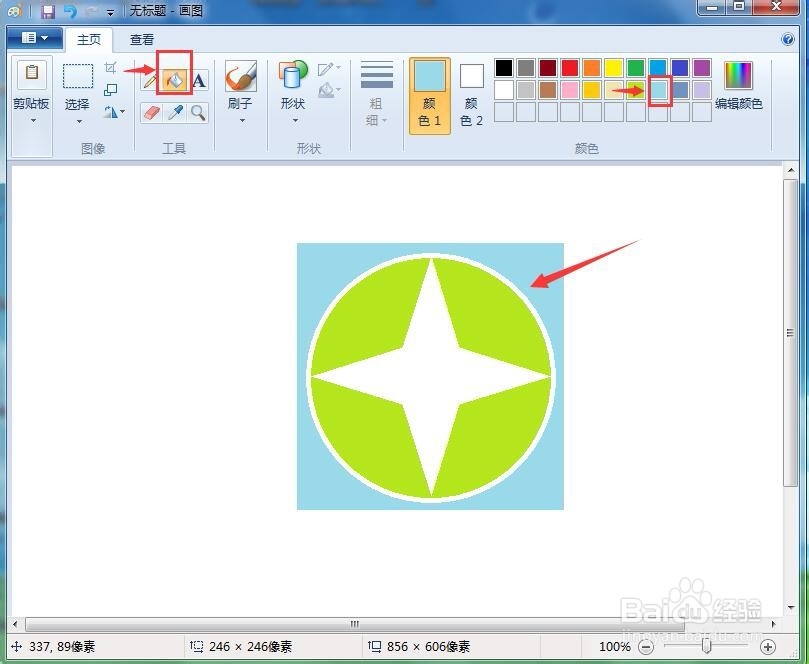The width and height of the screenshot is (809, 664).
Task: Open the Edit colors rainbow palette
Action: pyautogui.click(x=738, y=75)
